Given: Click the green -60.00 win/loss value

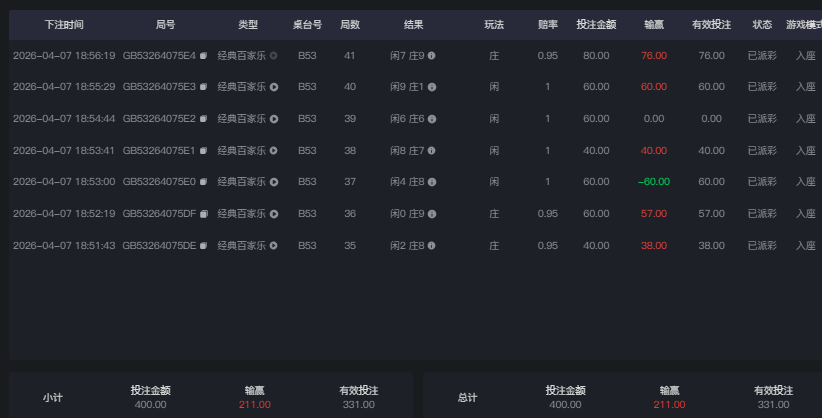Looking at the screenshot, I should (654, 182).
